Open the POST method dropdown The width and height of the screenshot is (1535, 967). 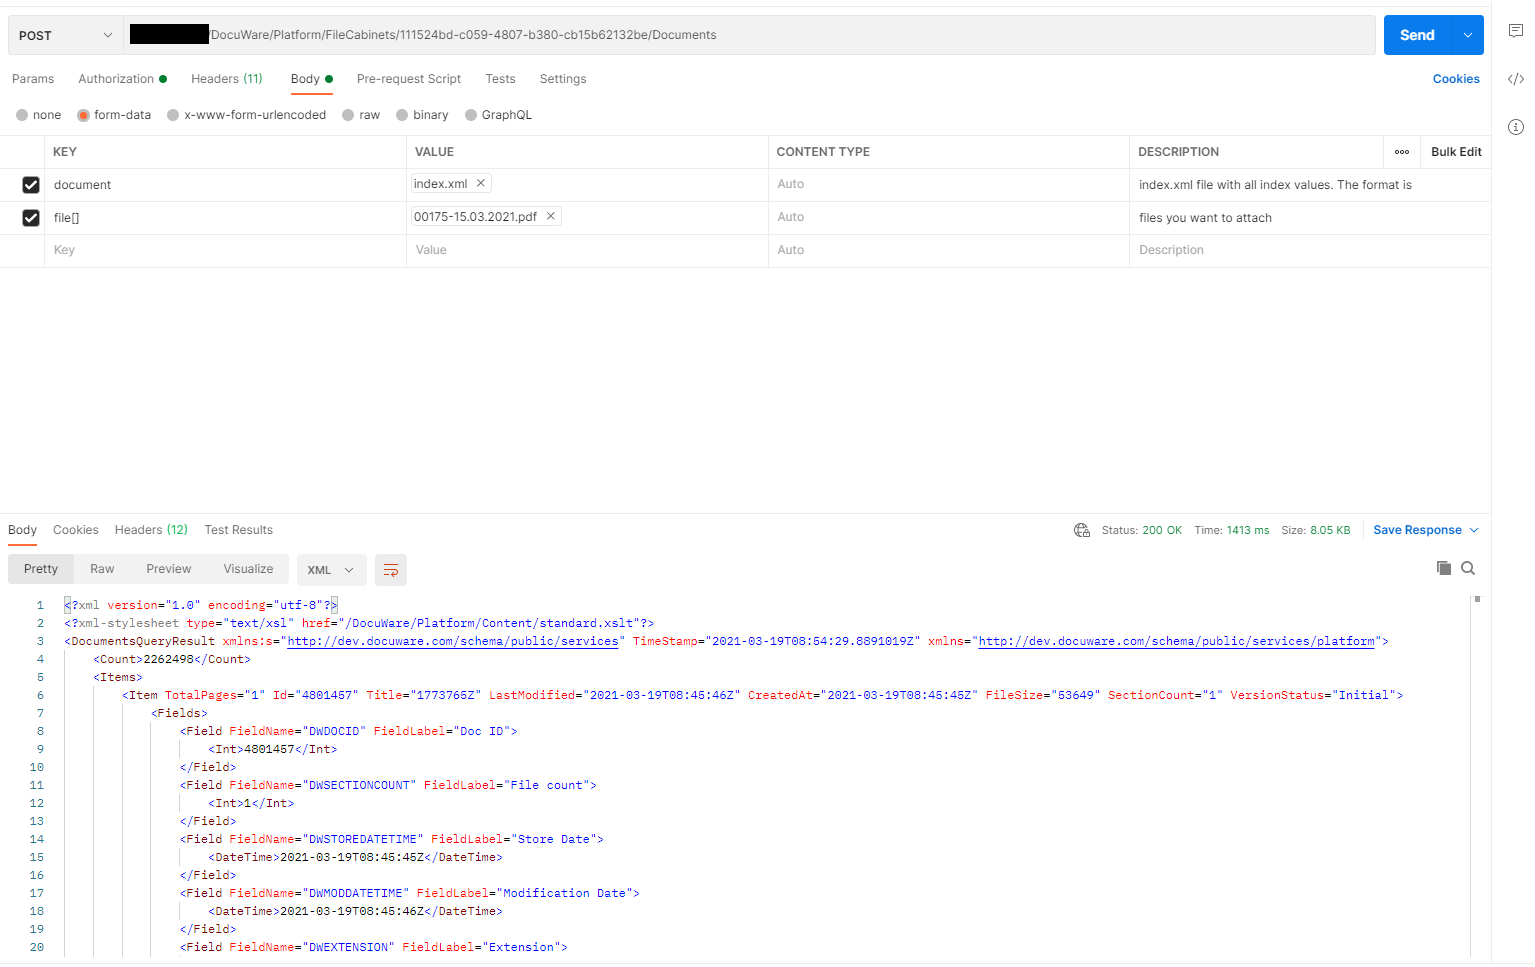click(x=66, y=35)
